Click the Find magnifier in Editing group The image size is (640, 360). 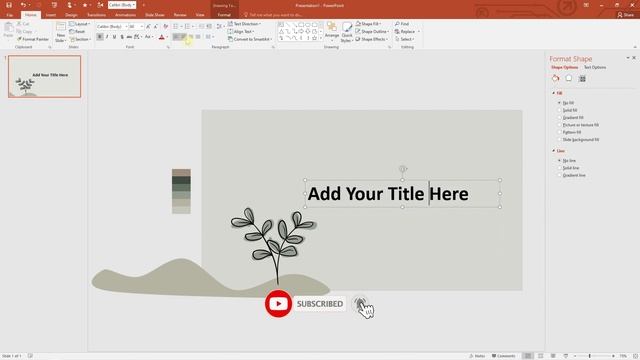click(x=397, y=24)
